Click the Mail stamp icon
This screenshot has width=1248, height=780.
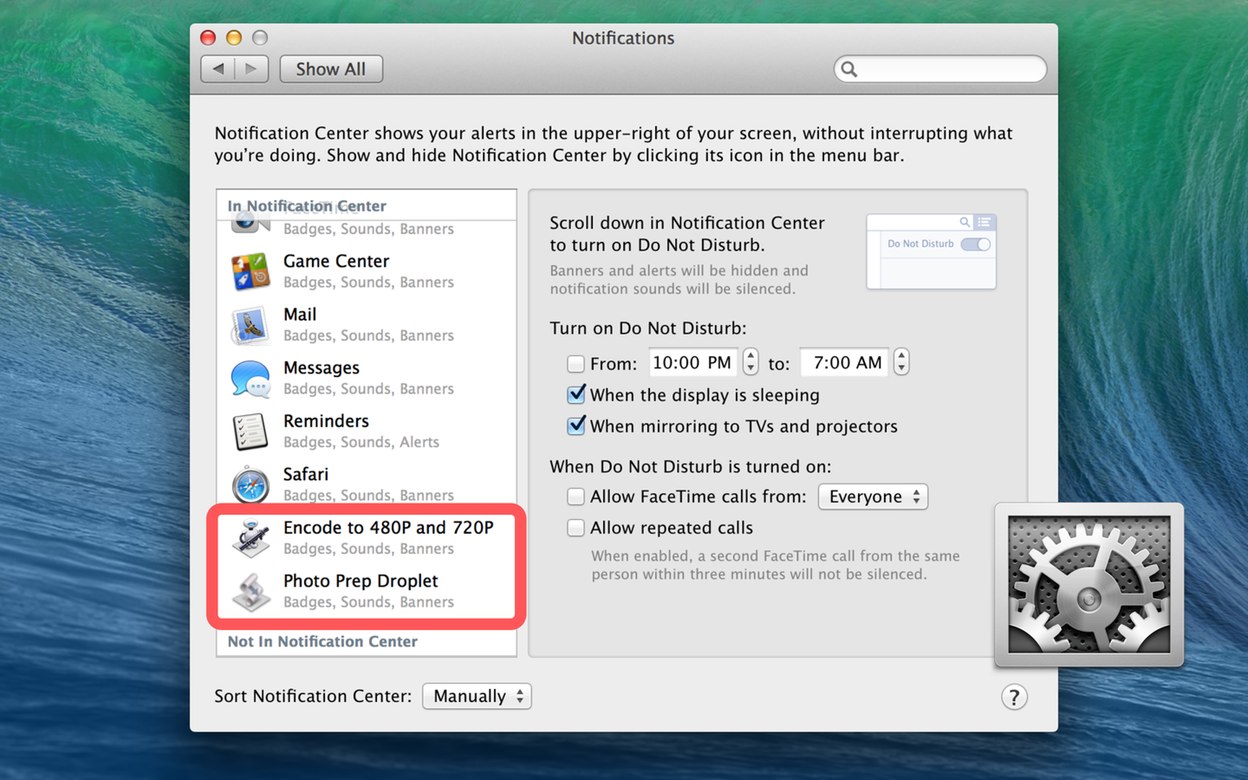coord(250,324)
